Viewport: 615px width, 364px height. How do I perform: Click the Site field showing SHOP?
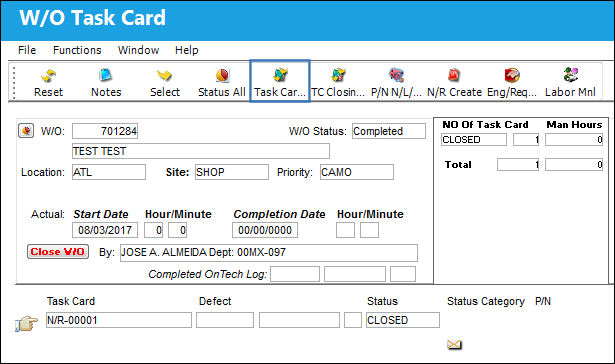(232, 172)
